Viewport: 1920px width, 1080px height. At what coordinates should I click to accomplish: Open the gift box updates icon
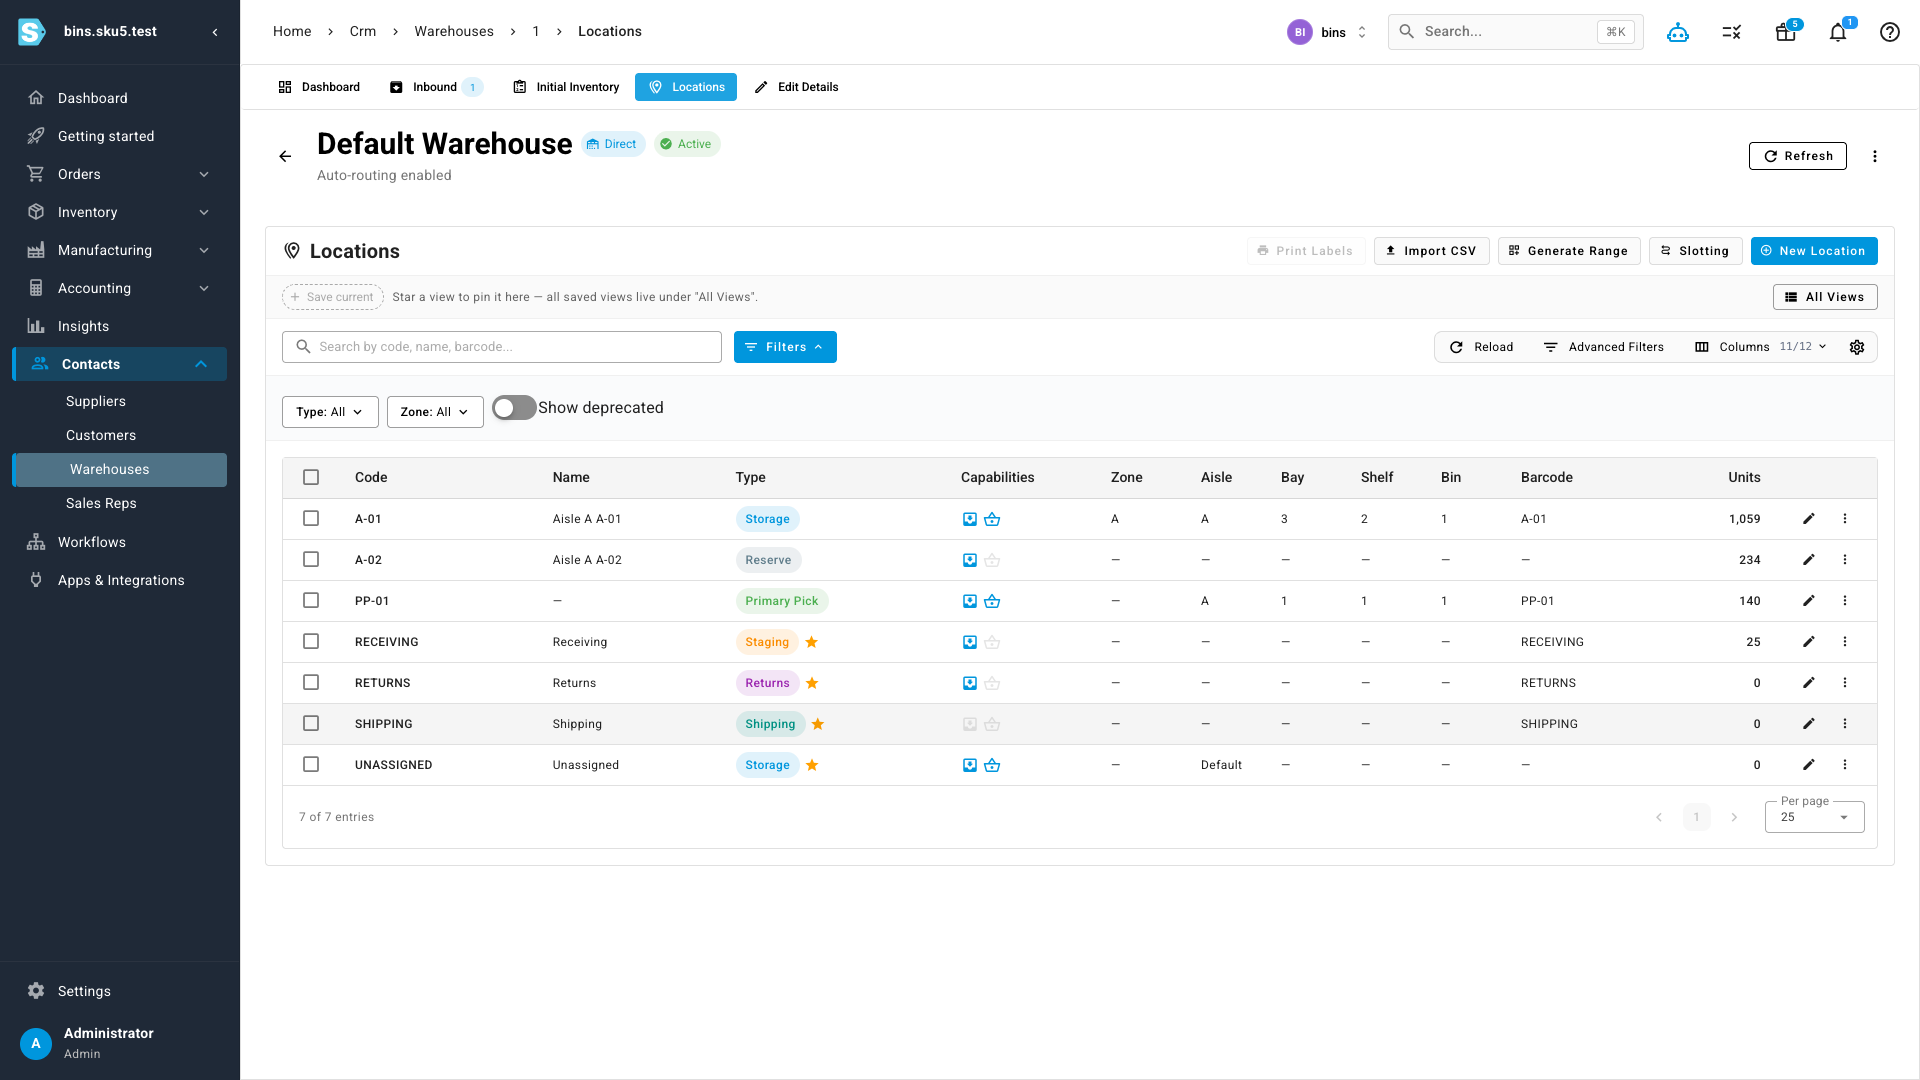pos(1786,32)
